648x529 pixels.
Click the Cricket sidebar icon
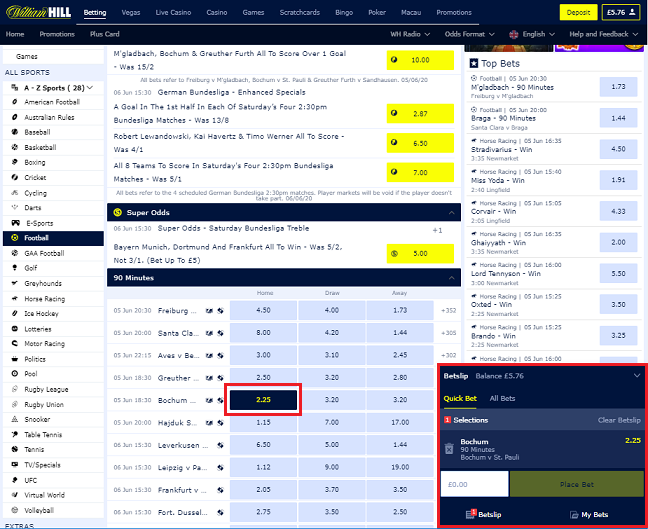click(15, 177)
